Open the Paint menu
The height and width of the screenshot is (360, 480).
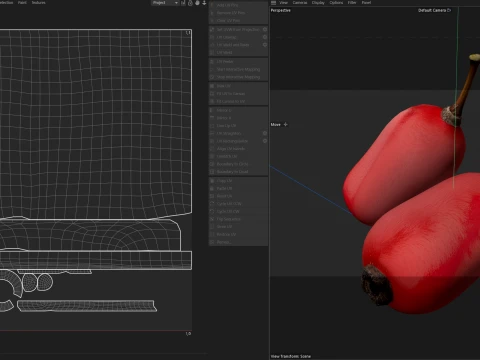point(22,3)
